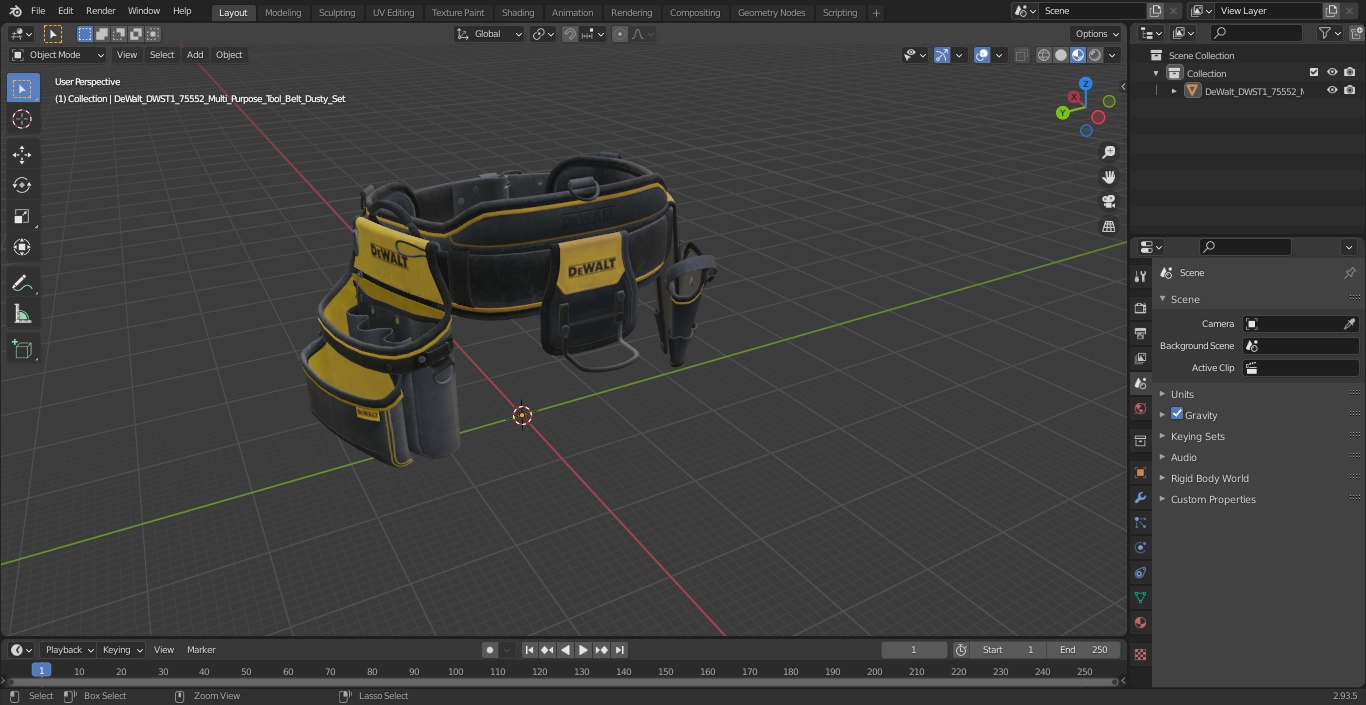Switch to the UV Editing workspace tab
The width and height of the screenshot is (1366, 705).
click(393, 13)
